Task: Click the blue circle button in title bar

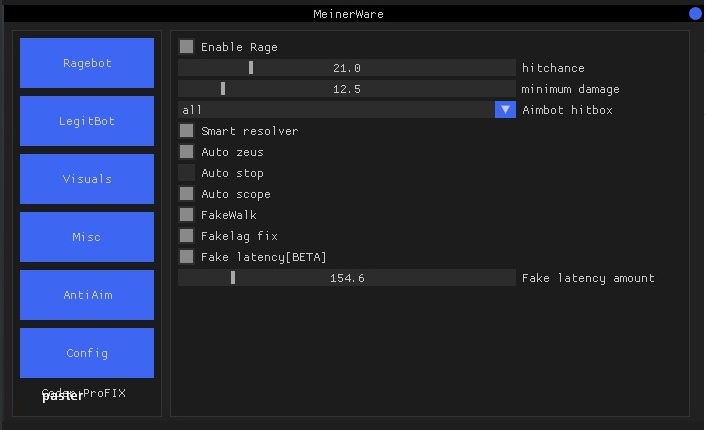Action: [x=695, y=13]
